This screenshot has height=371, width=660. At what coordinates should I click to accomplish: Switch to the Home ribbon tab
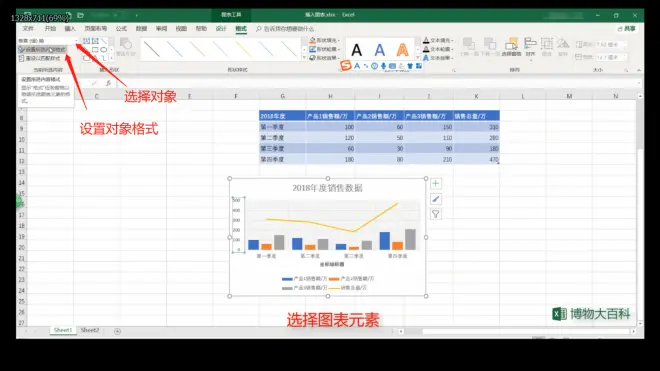pyautogui.click(x=50, y=29)
